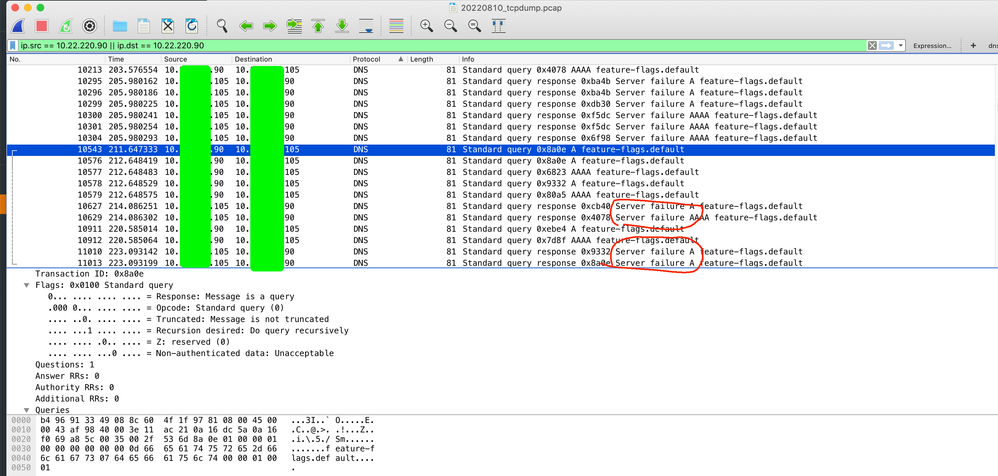
Task: Jump to the first packet
Action: coord(318,26)
